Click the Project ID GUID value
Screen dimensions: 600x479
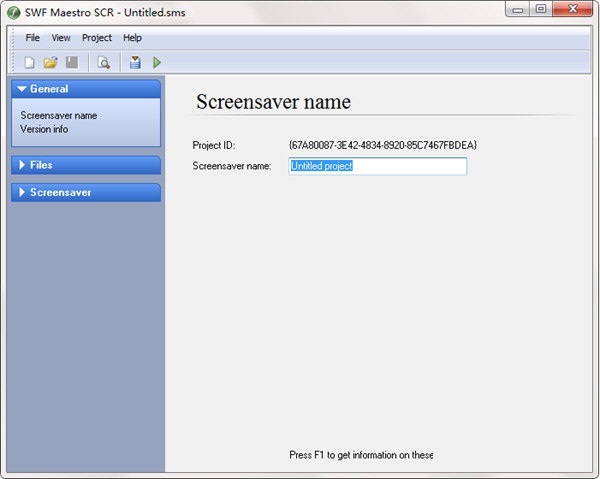pos(383,145)
